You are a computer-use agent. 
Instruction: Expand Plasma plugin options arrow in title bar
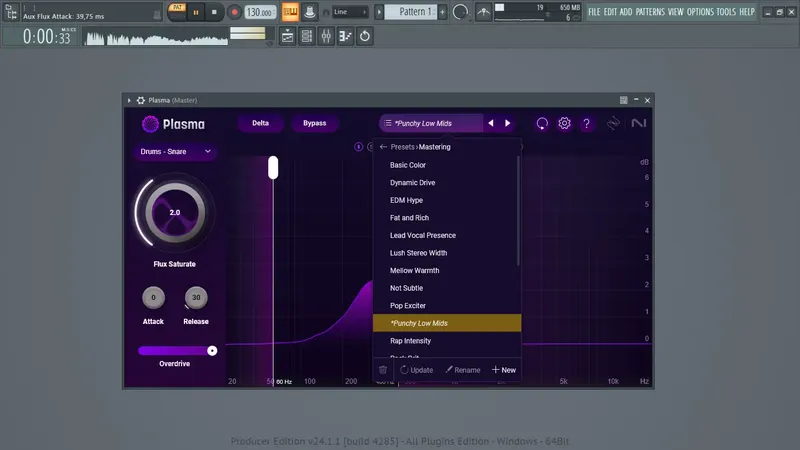pyautogui.click(x=129, y=101)
